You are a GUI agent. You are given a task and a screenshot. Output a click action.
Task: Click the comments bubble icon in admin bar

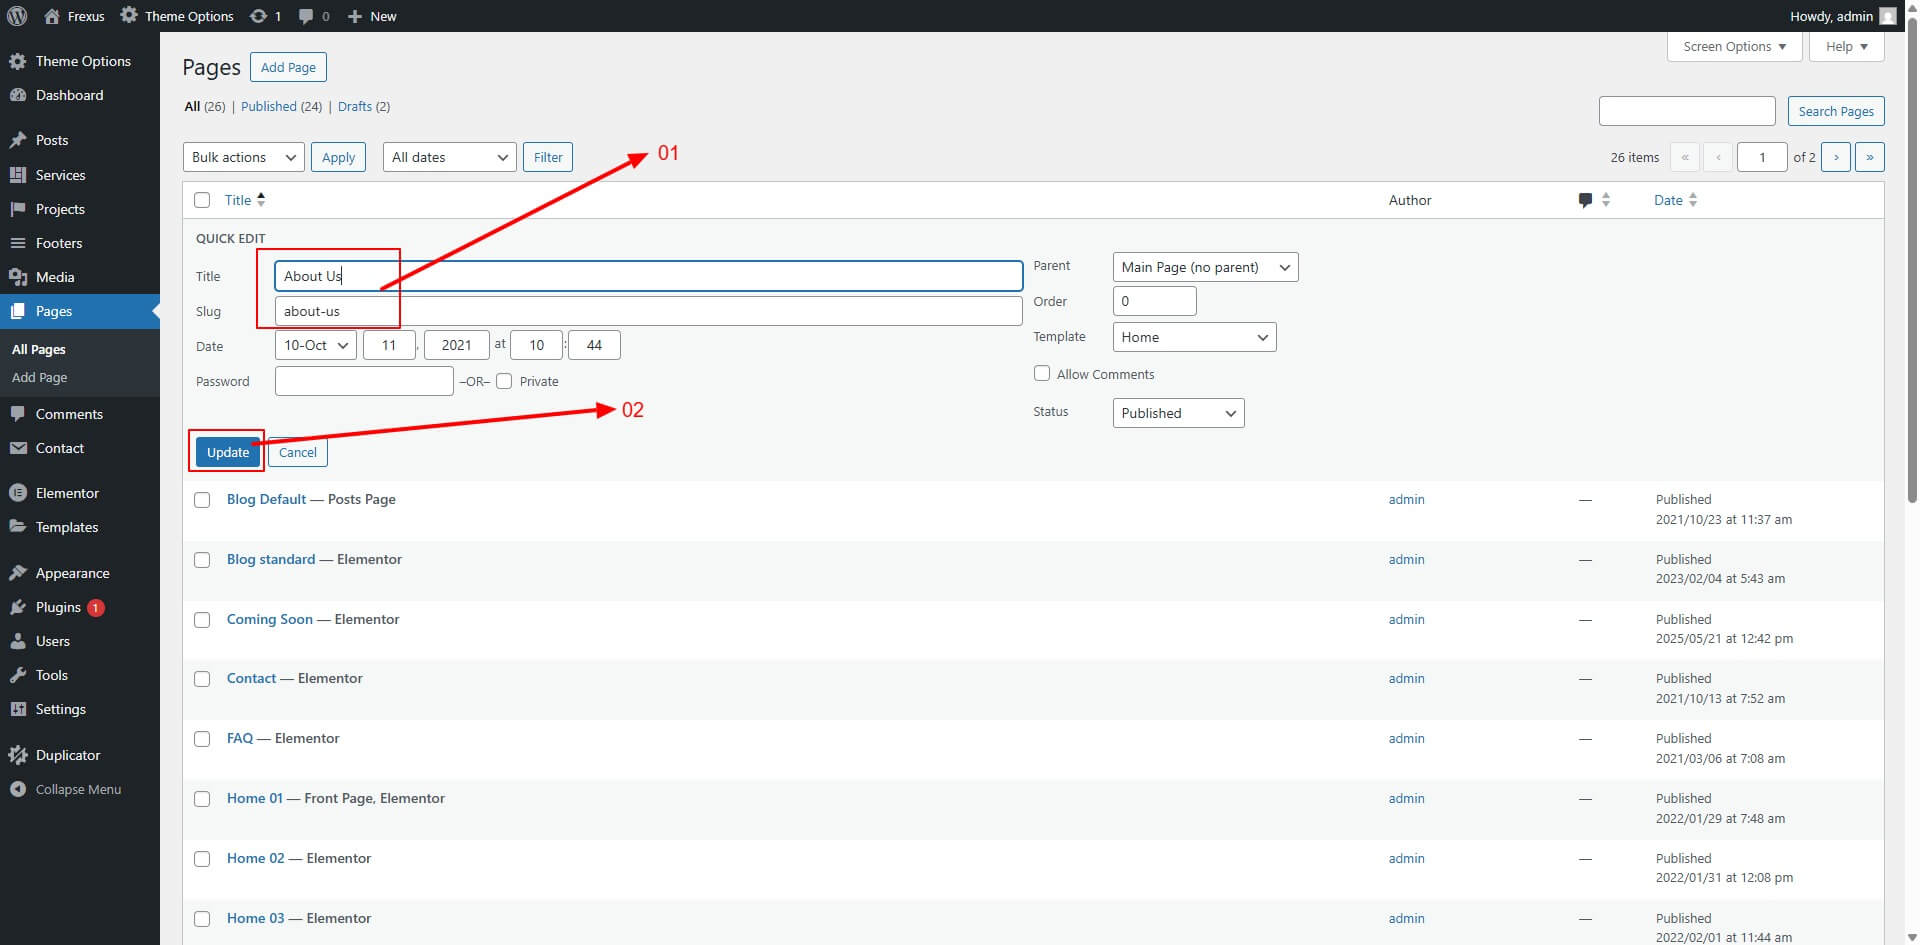[306, 16]
